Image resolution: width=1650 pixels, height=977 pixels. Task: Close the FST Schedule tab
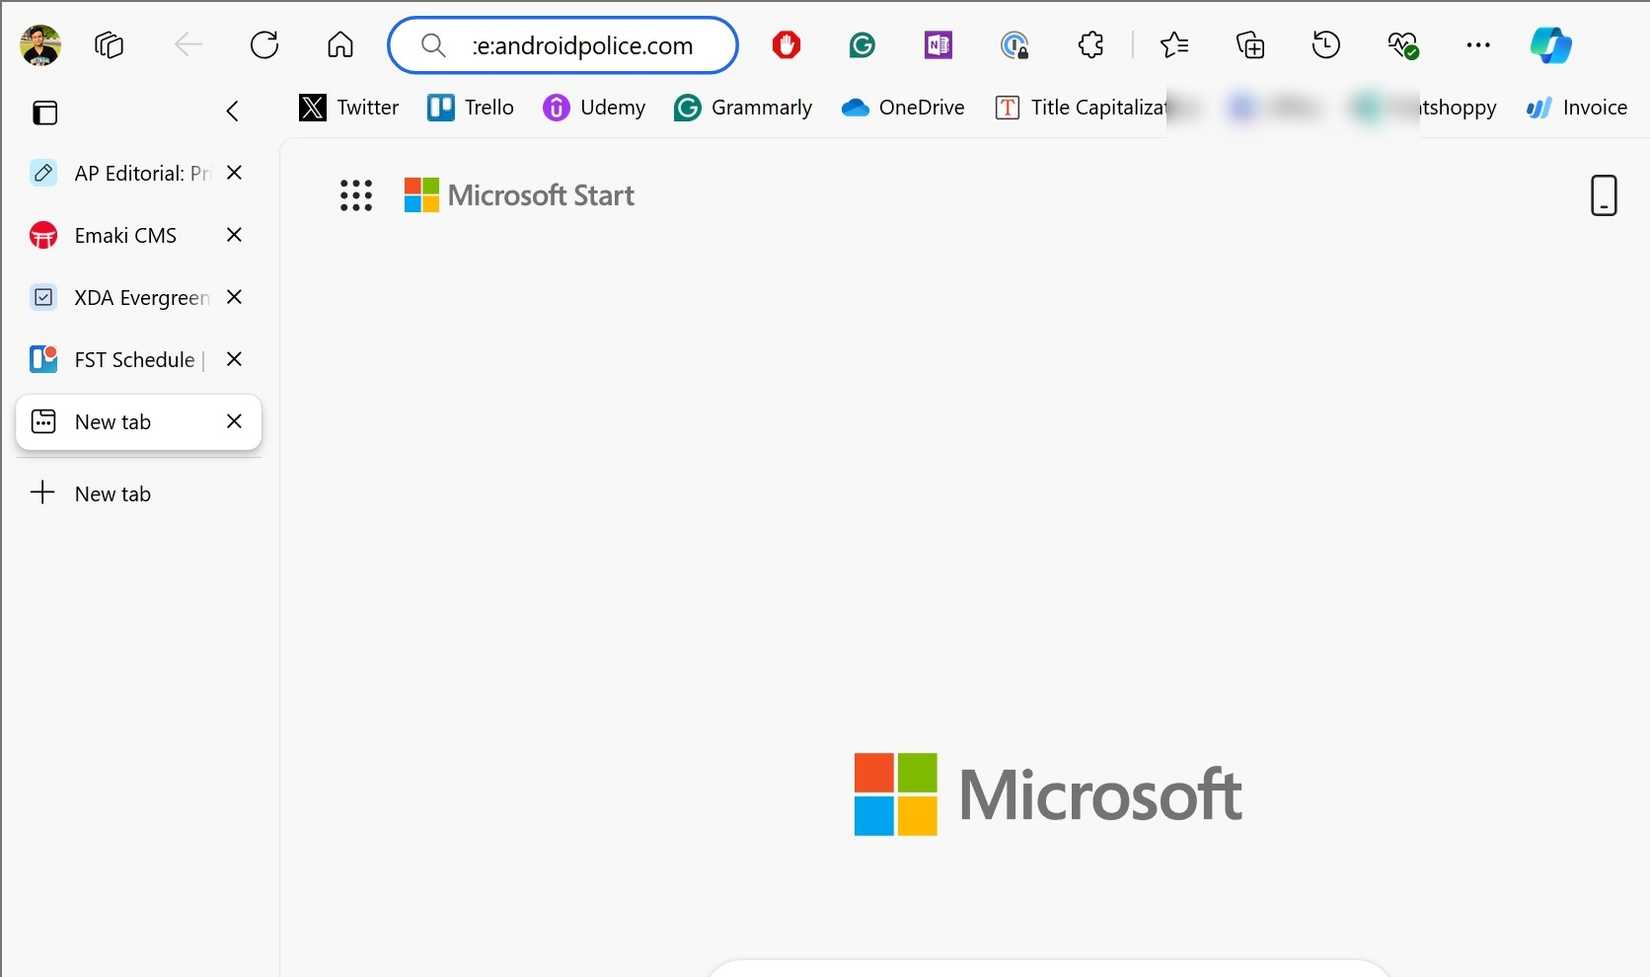(234, 359)
